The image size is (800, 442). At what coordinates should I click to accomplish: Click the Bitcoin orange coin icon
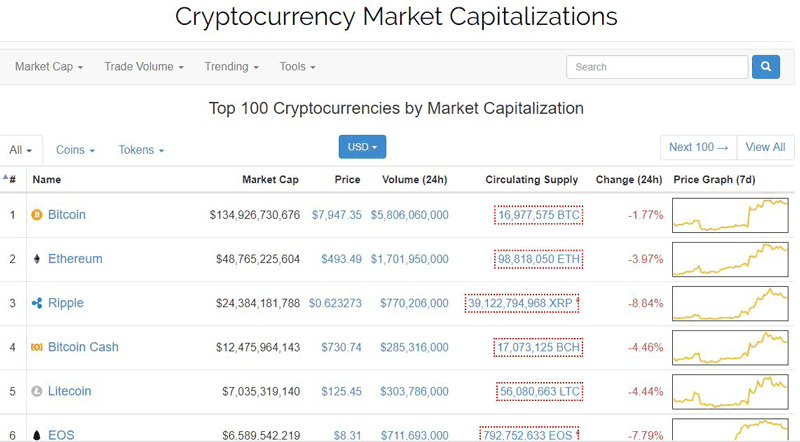(37, 215)
